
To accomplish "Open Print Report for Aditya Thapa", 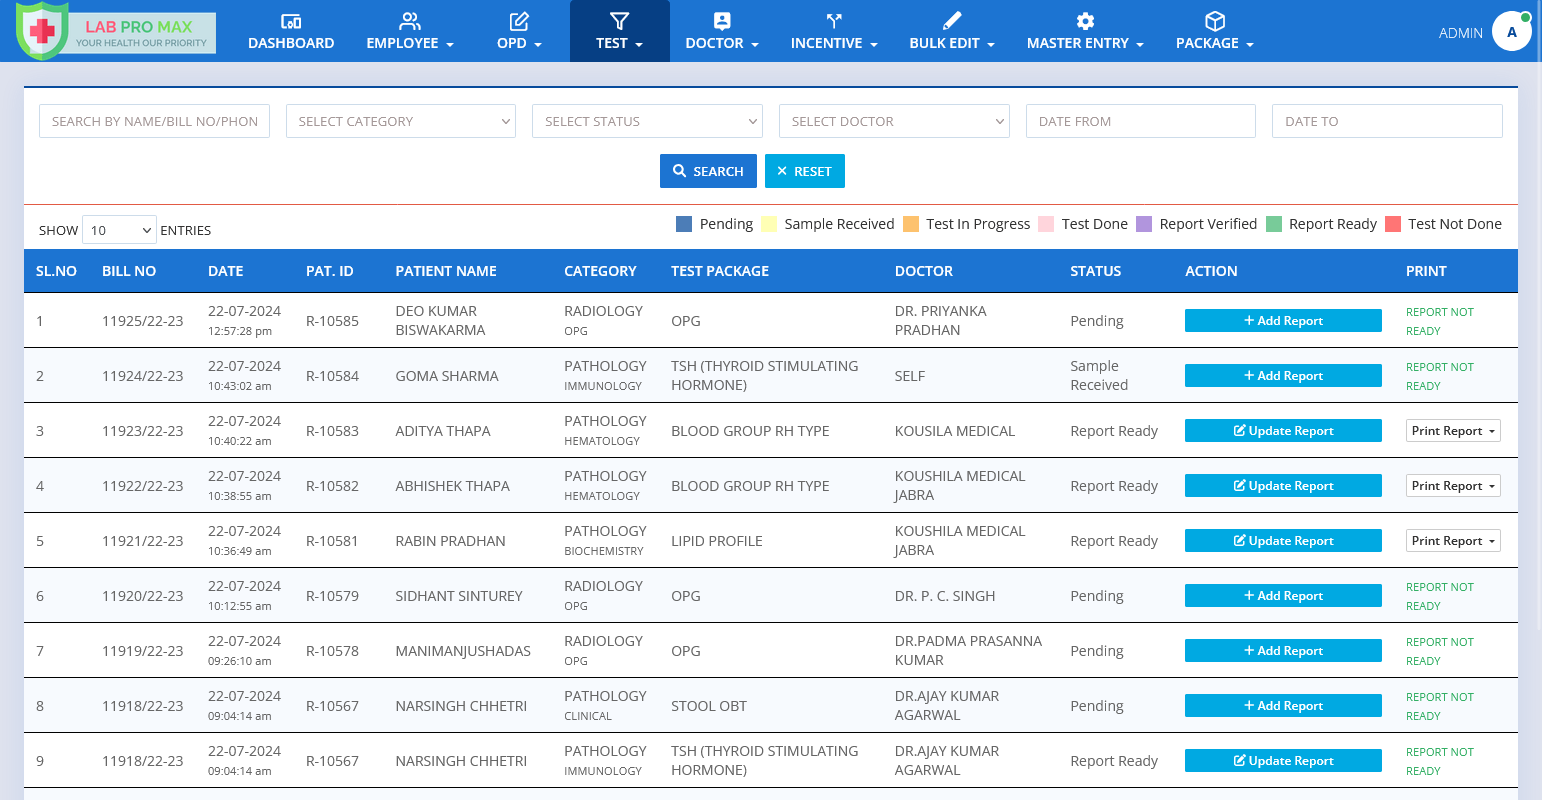I will pyautogui.click(x=1453, y=431).
